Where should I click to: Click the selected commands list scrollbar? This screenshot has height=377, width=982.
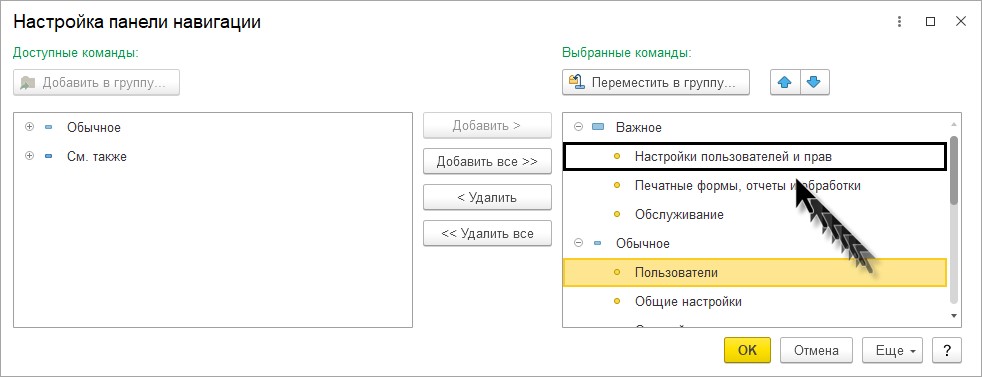[954, 169]
